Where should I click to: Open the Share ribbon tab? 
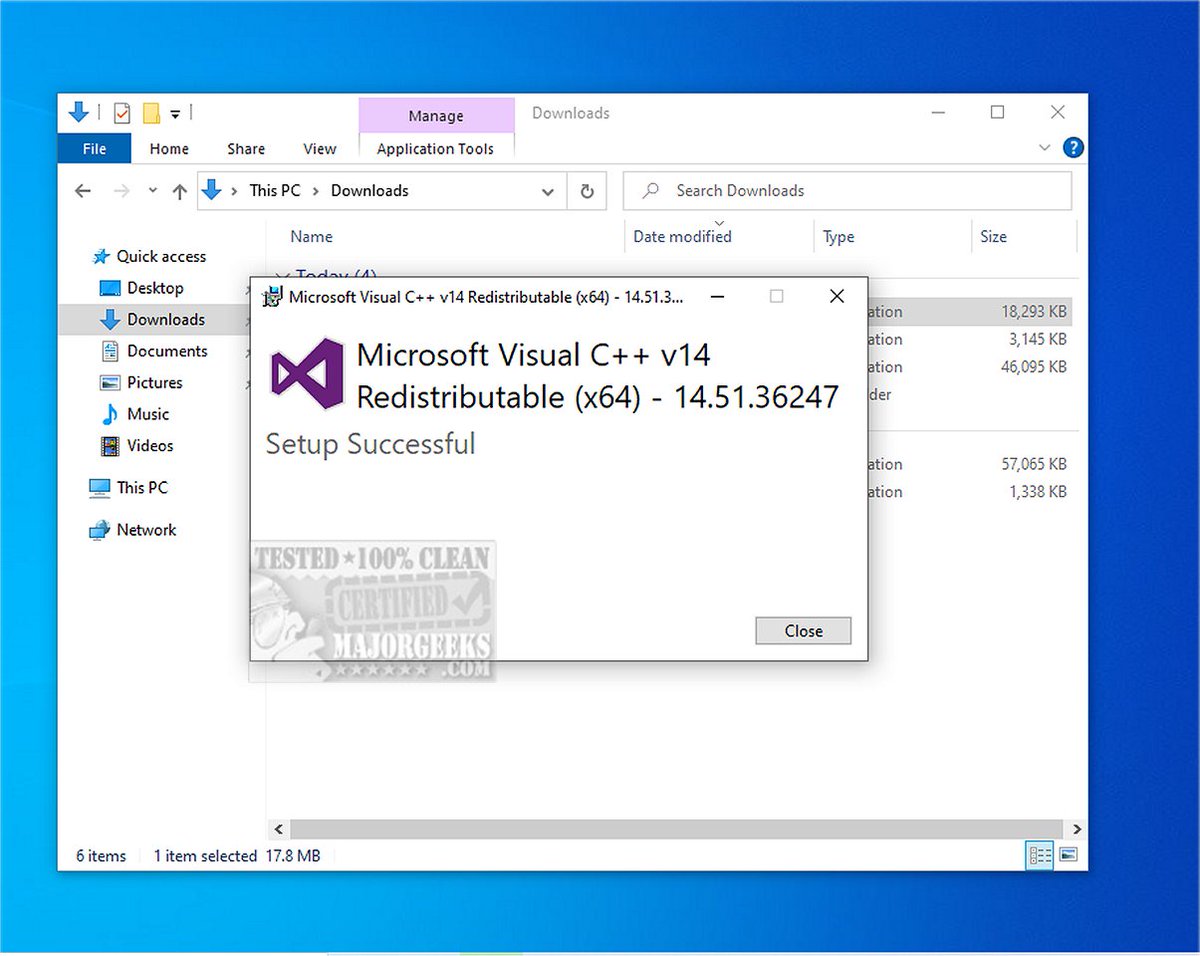(246, 149)
